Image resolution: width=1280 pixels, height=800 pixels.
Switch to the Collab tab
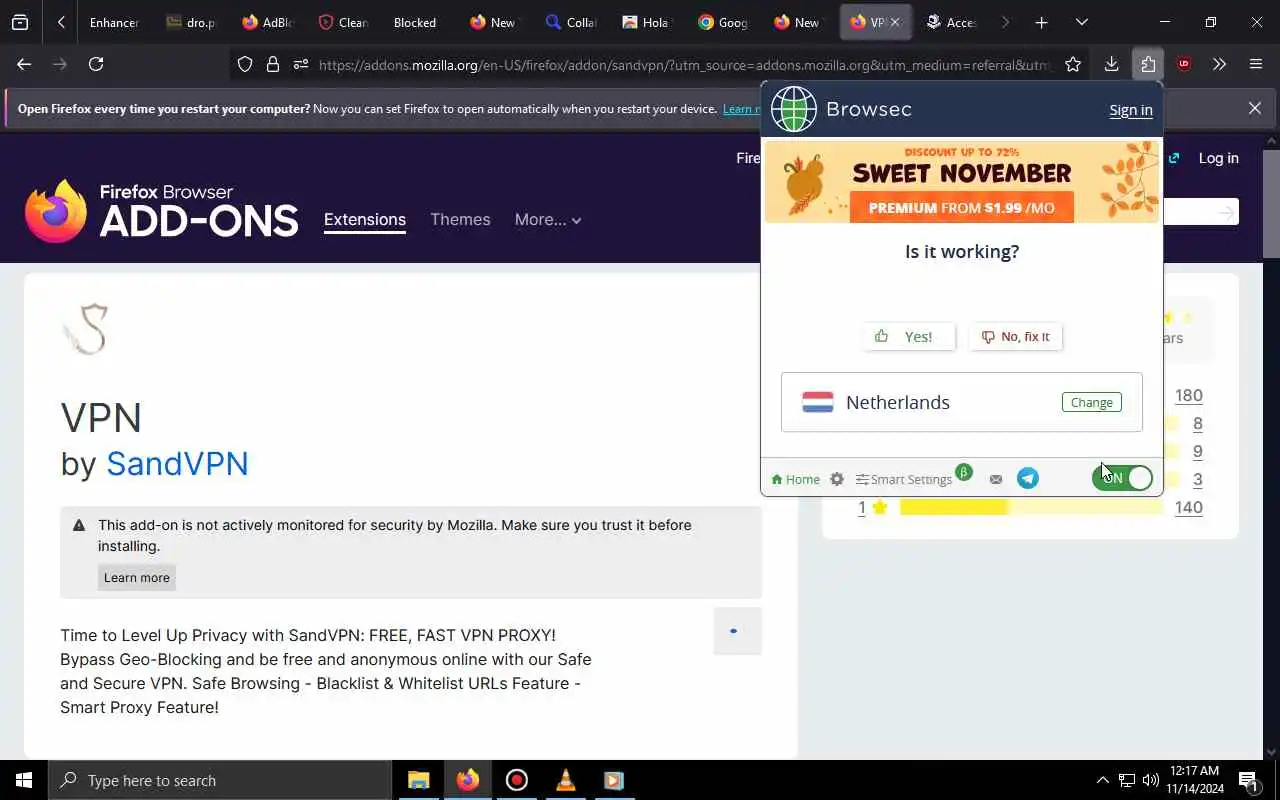572,22
